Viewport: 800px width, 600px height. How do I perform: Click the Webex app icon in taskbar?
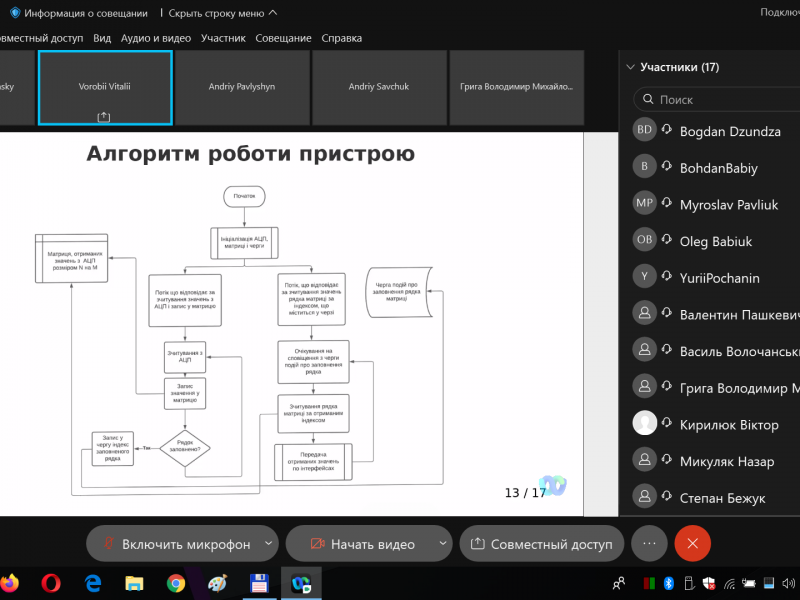pos(299,582)
